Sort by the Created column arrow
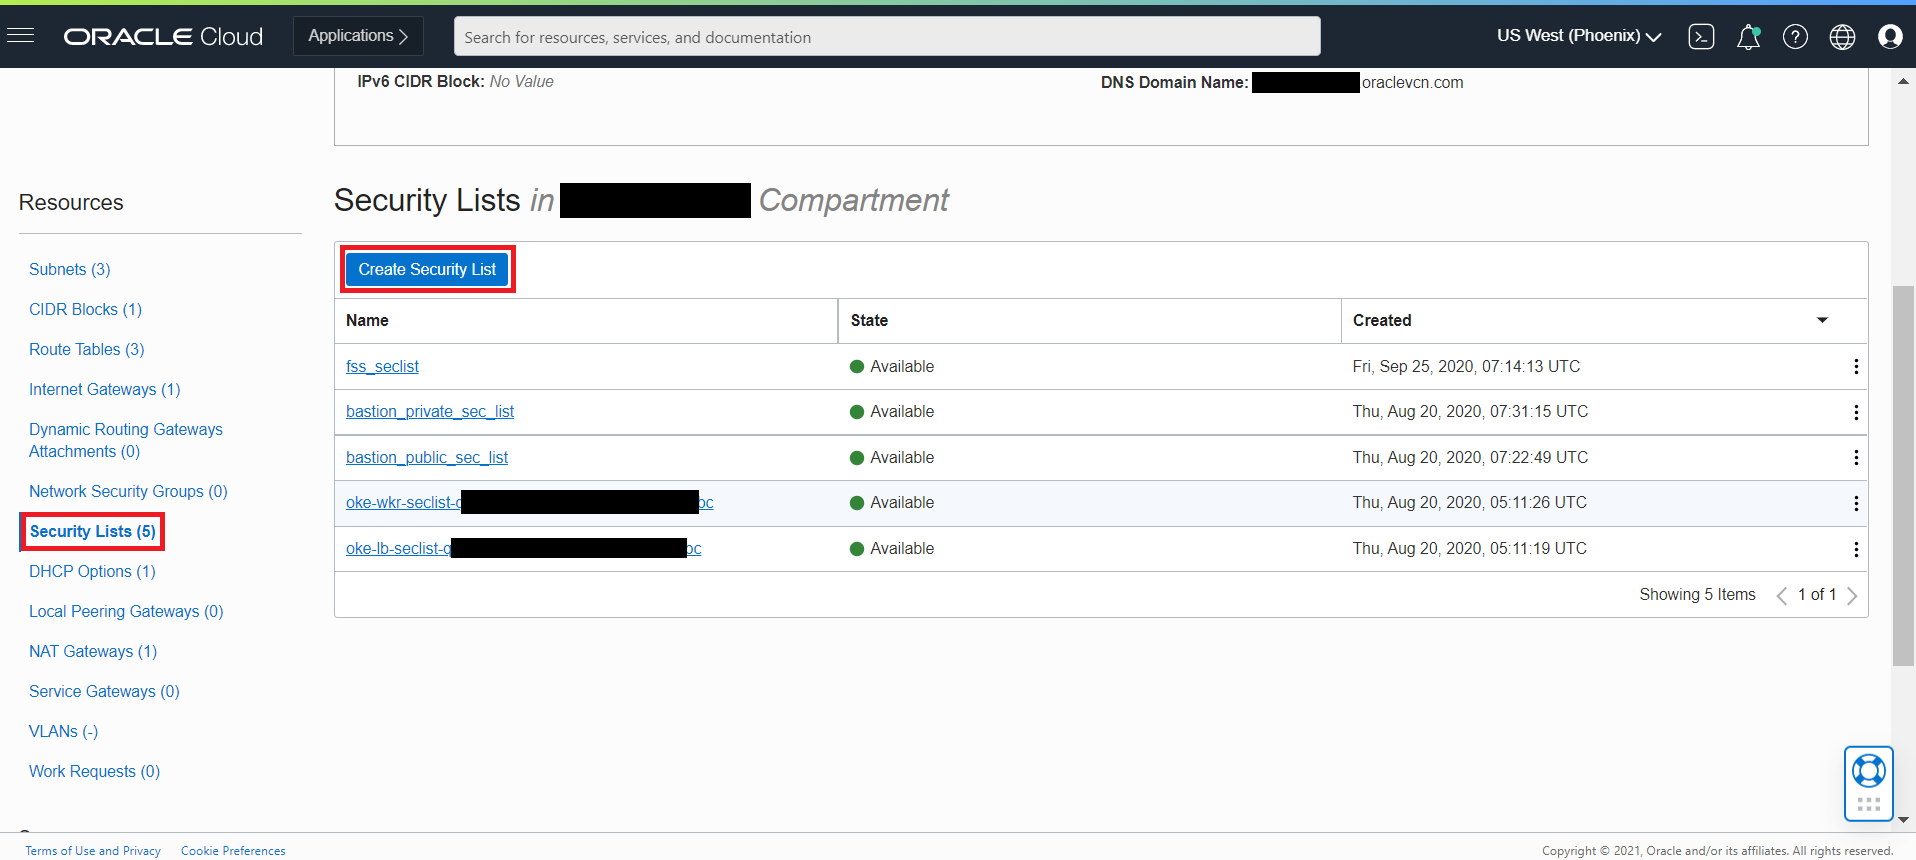The image size is (1916, 860). [x=1822, y=320]
